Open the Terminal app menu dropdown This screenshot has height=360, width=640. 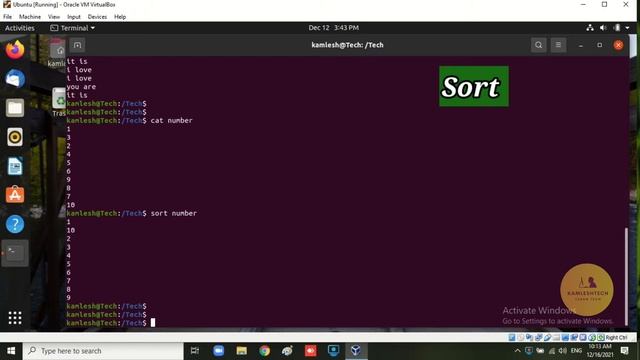point(73,28)
